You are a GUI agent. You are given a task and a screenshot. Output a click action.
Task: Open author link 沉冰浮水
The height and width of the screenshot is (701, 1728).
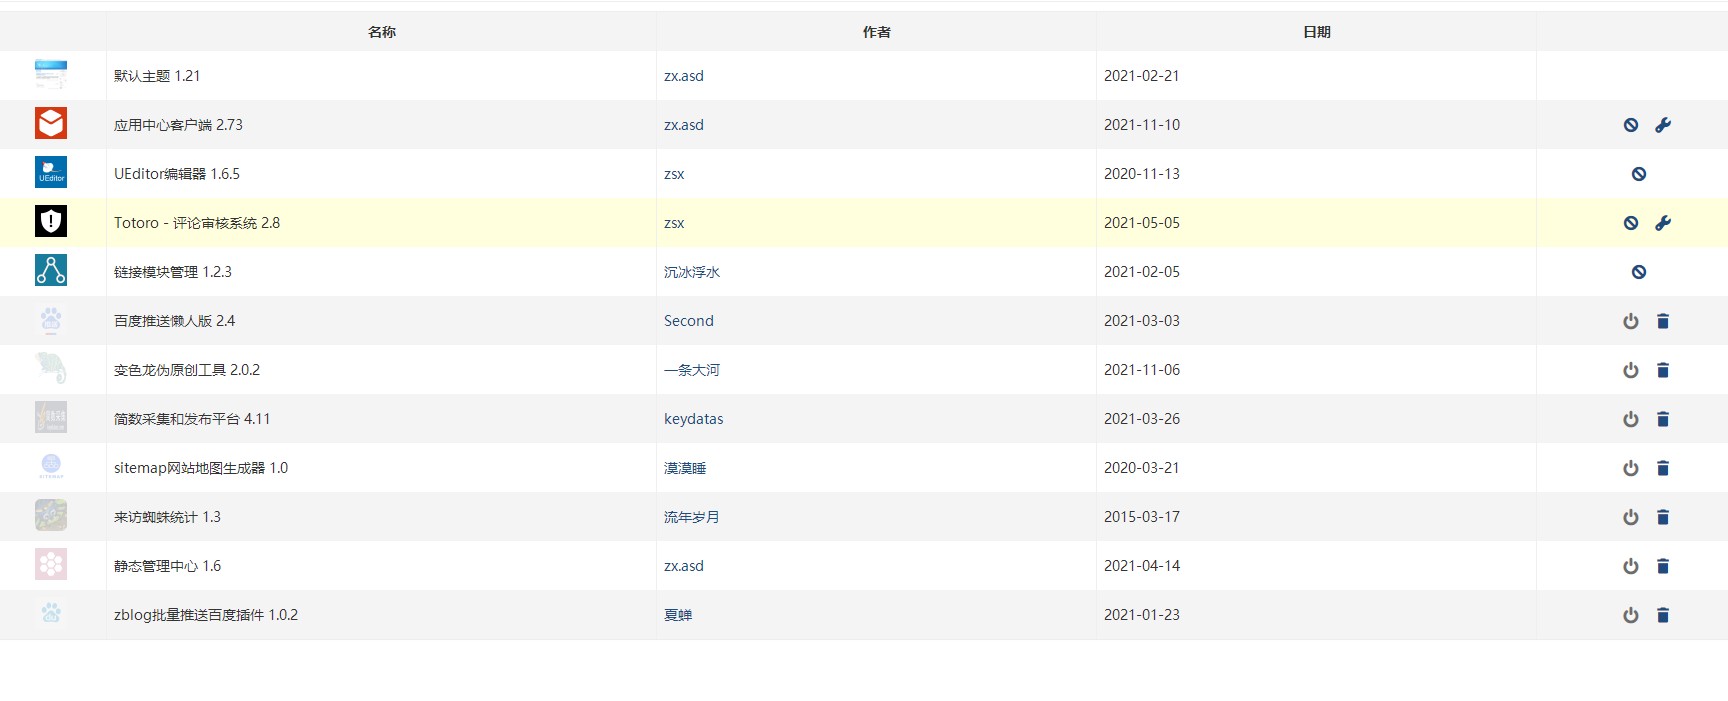click(x=691, y=272)
